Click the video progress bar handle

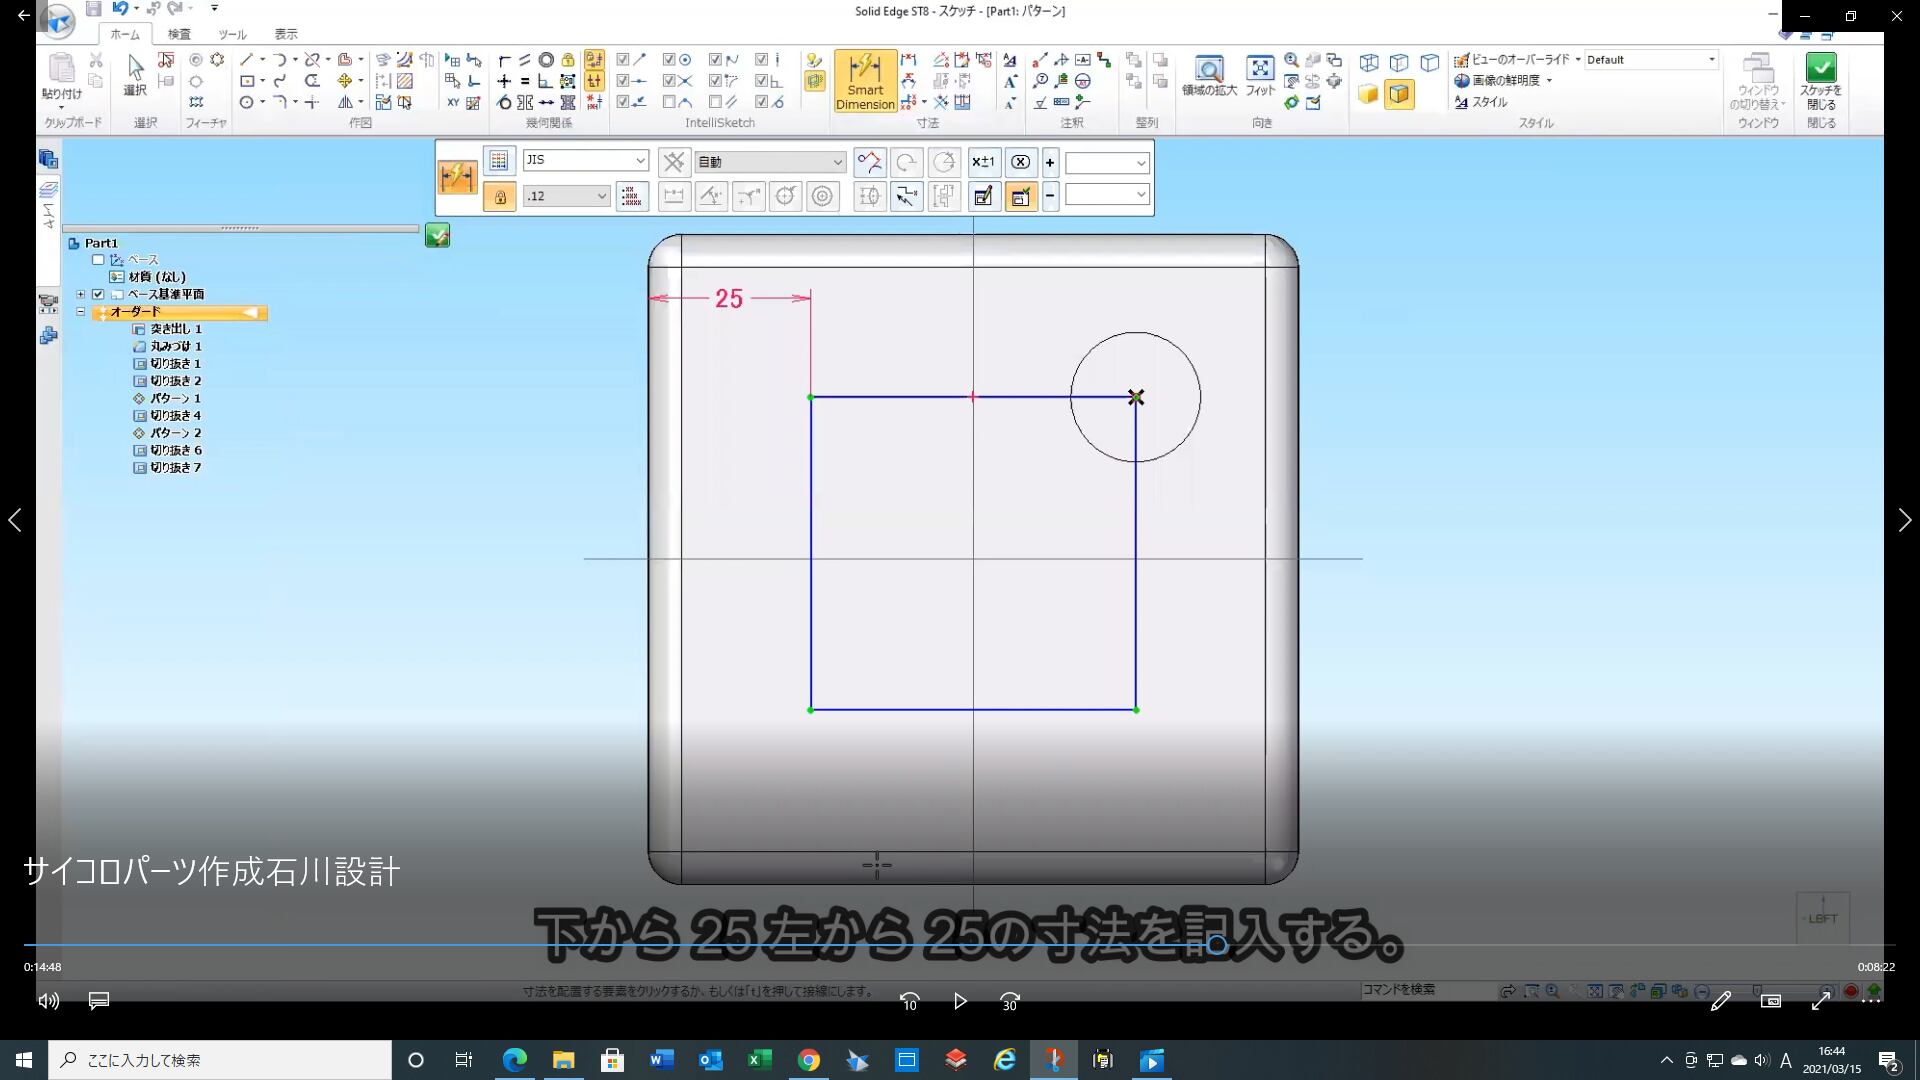[x=1216, y=944]
